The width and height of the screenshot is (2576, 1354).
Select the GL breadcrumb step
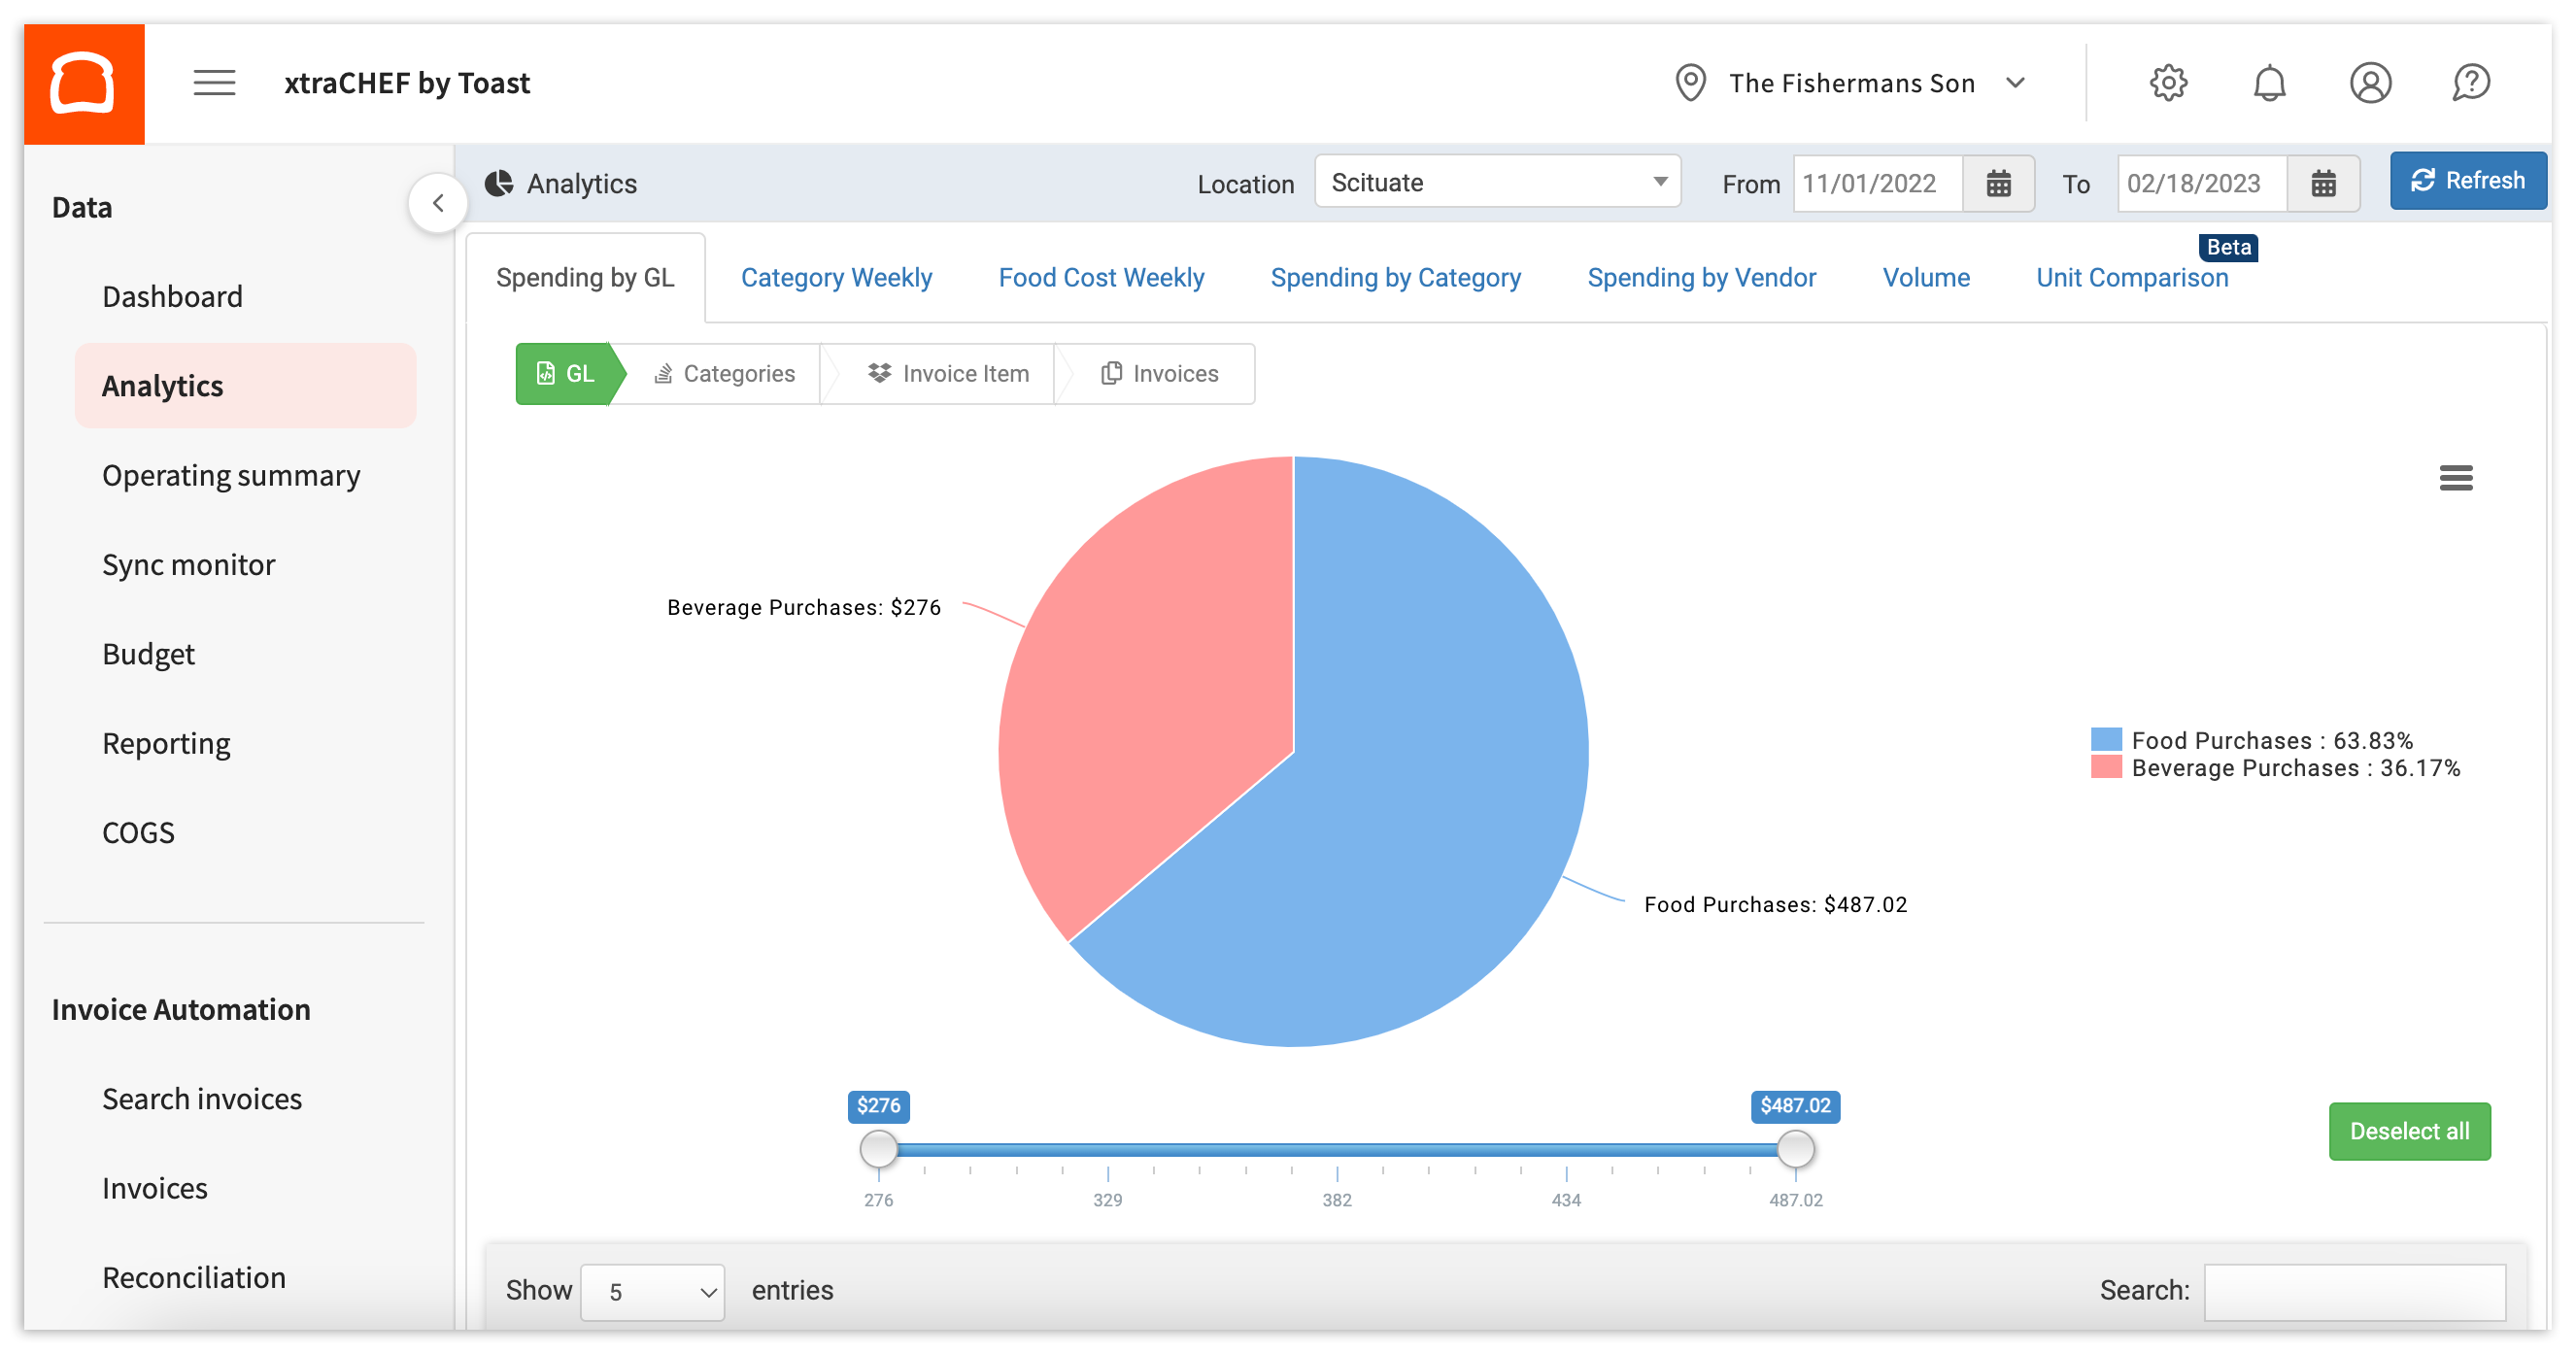tap(568, 373)
